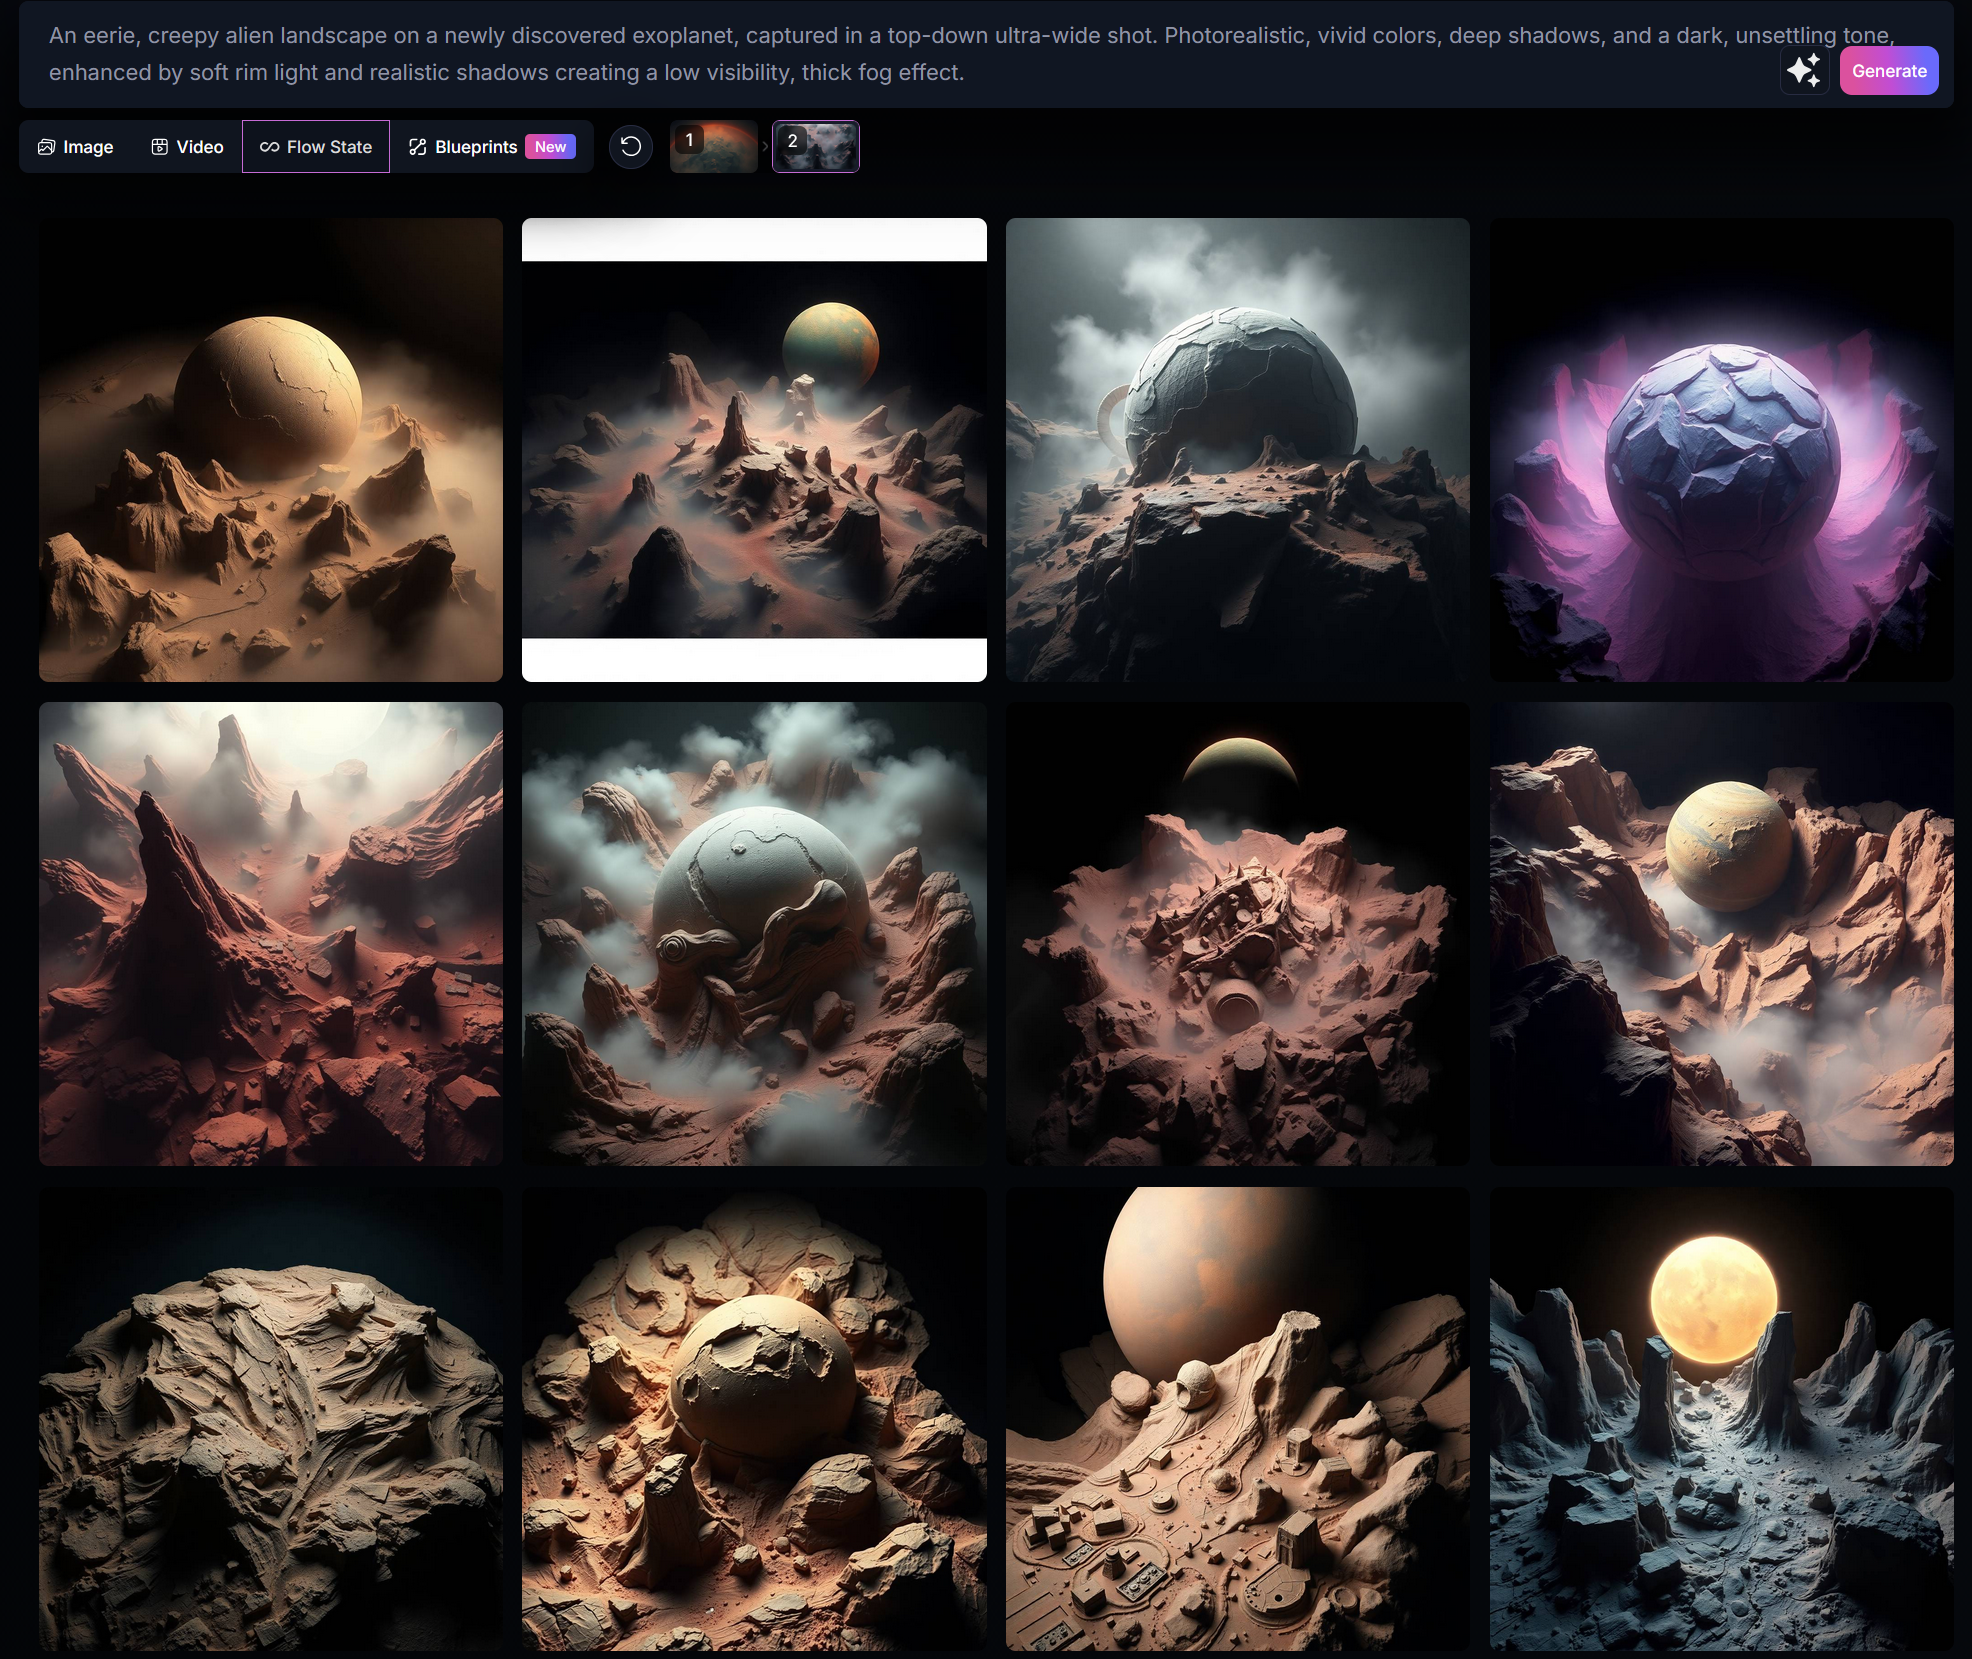Screen dimensions: 1972x1659
Task: Switch to the Image tab
Action: coord(76,147)
